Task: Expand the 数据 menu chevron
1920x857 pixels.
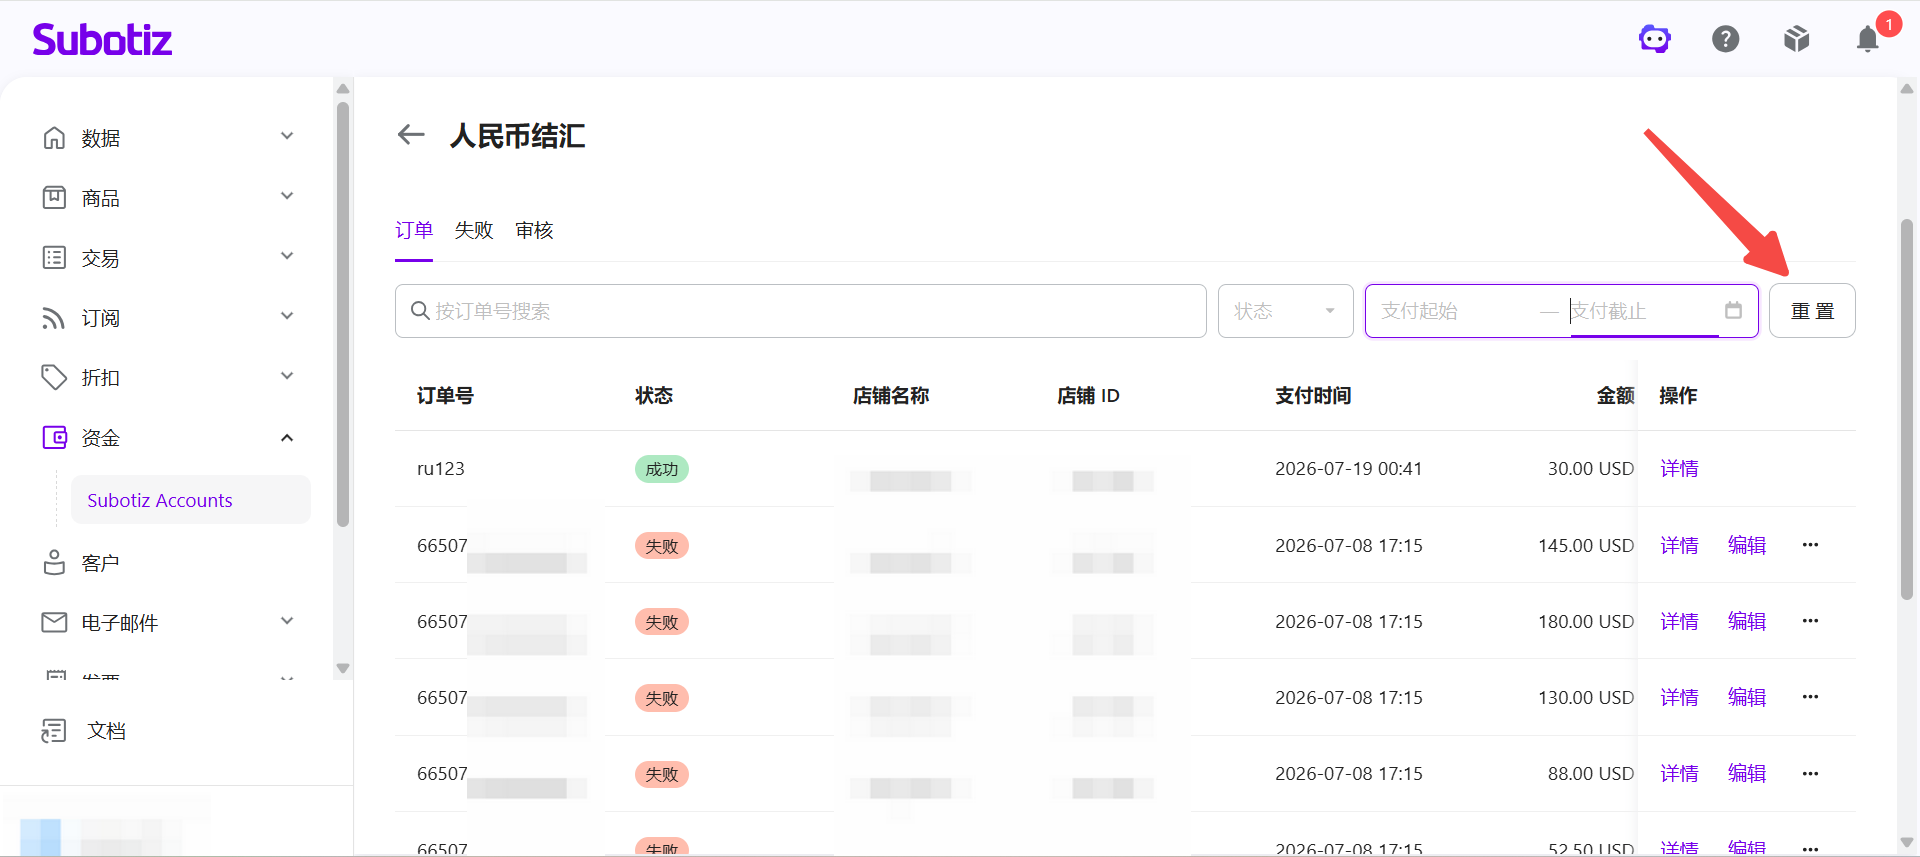Action: click(x=287, y=136)
